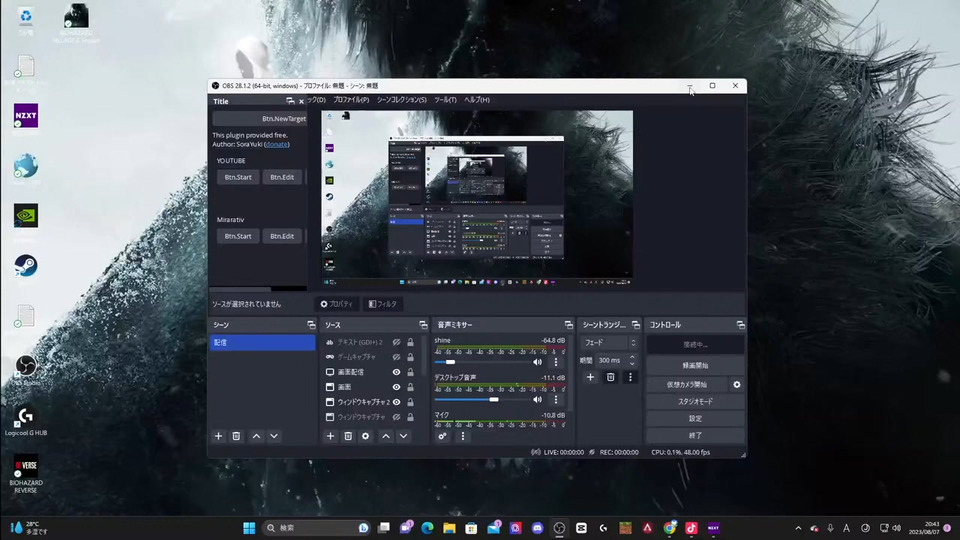Open デスクトップ音声 three-dot options menu

[x=556, y=399]
